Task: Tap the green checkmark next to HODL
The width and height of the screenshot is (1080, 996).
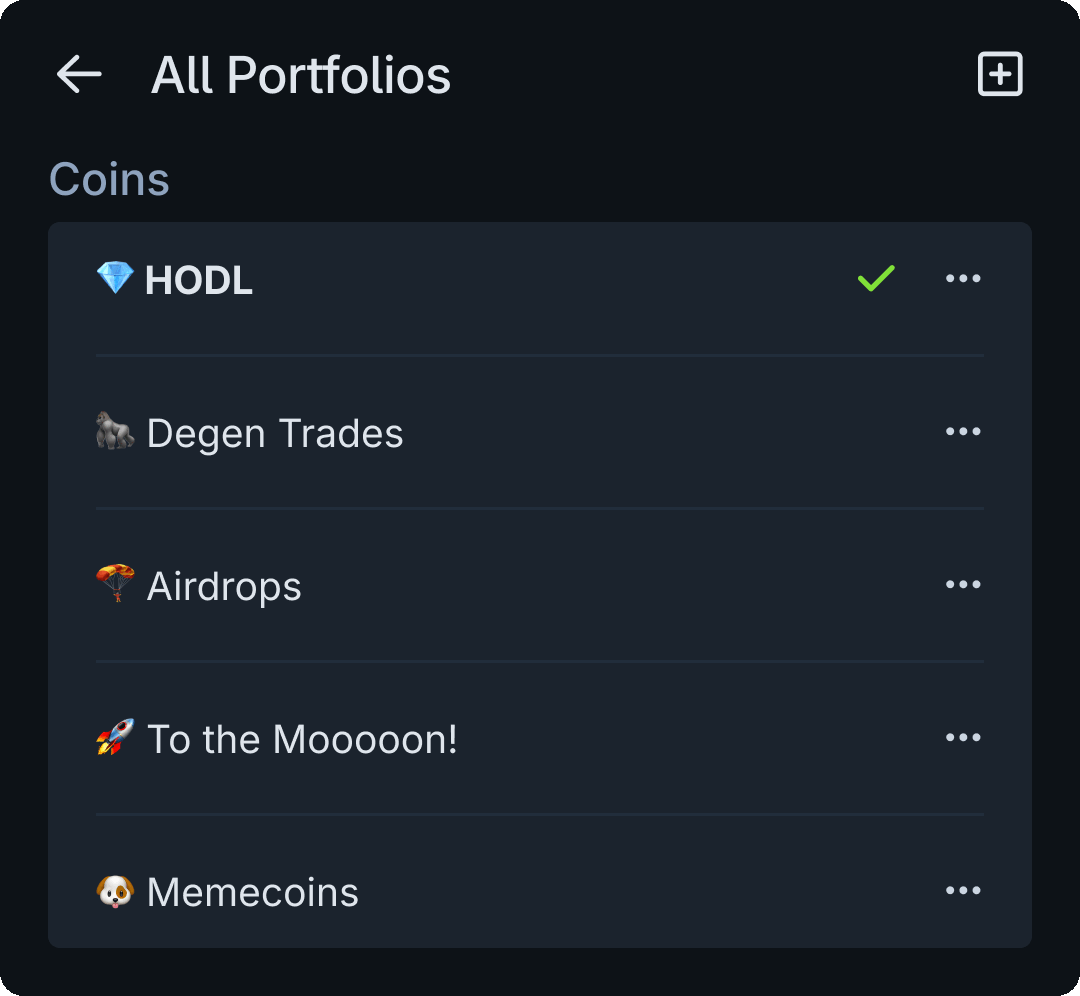Action: (875, 279)
